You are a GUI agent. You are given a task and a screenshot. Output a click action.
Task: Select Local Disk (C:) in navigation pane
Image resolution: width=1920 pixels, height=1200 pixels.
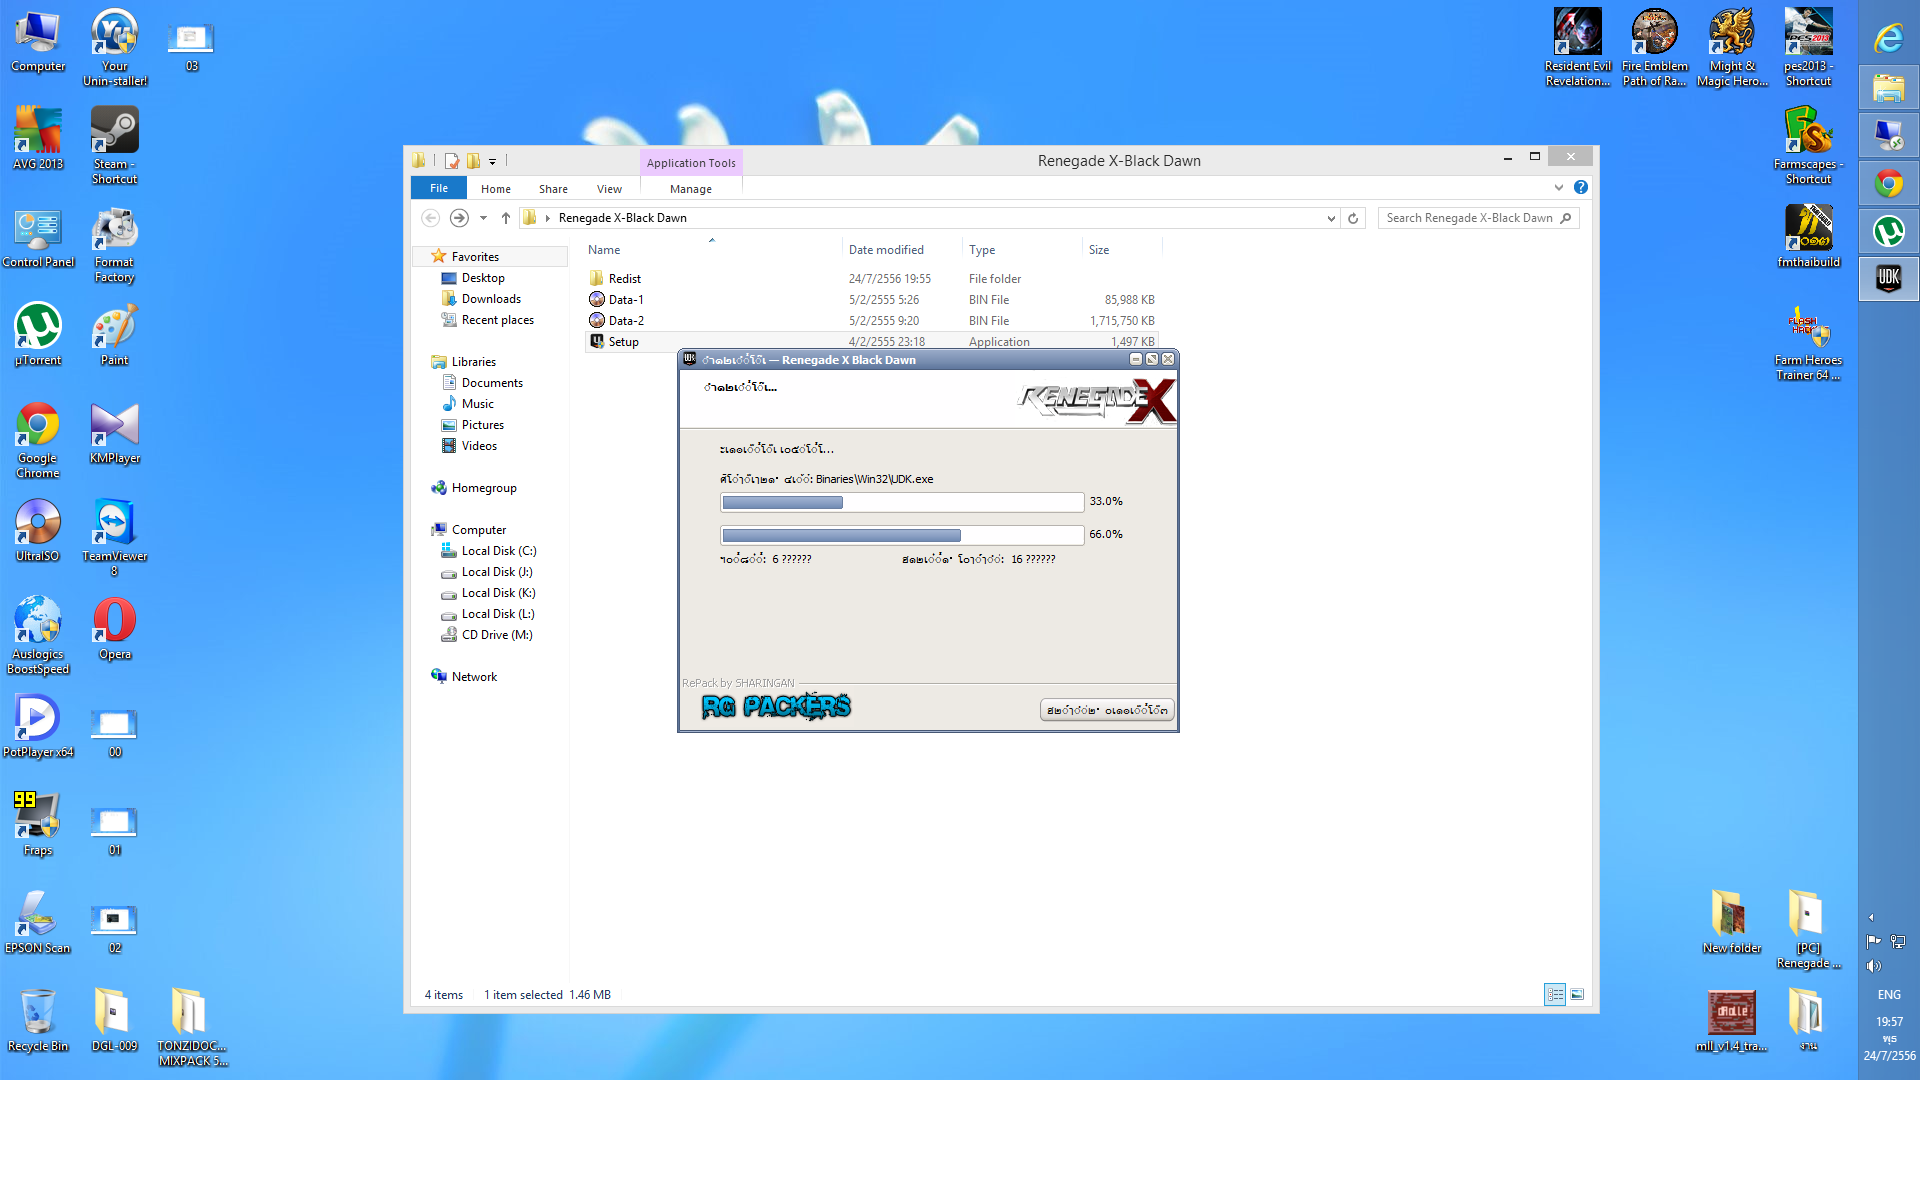click(498, 551)
